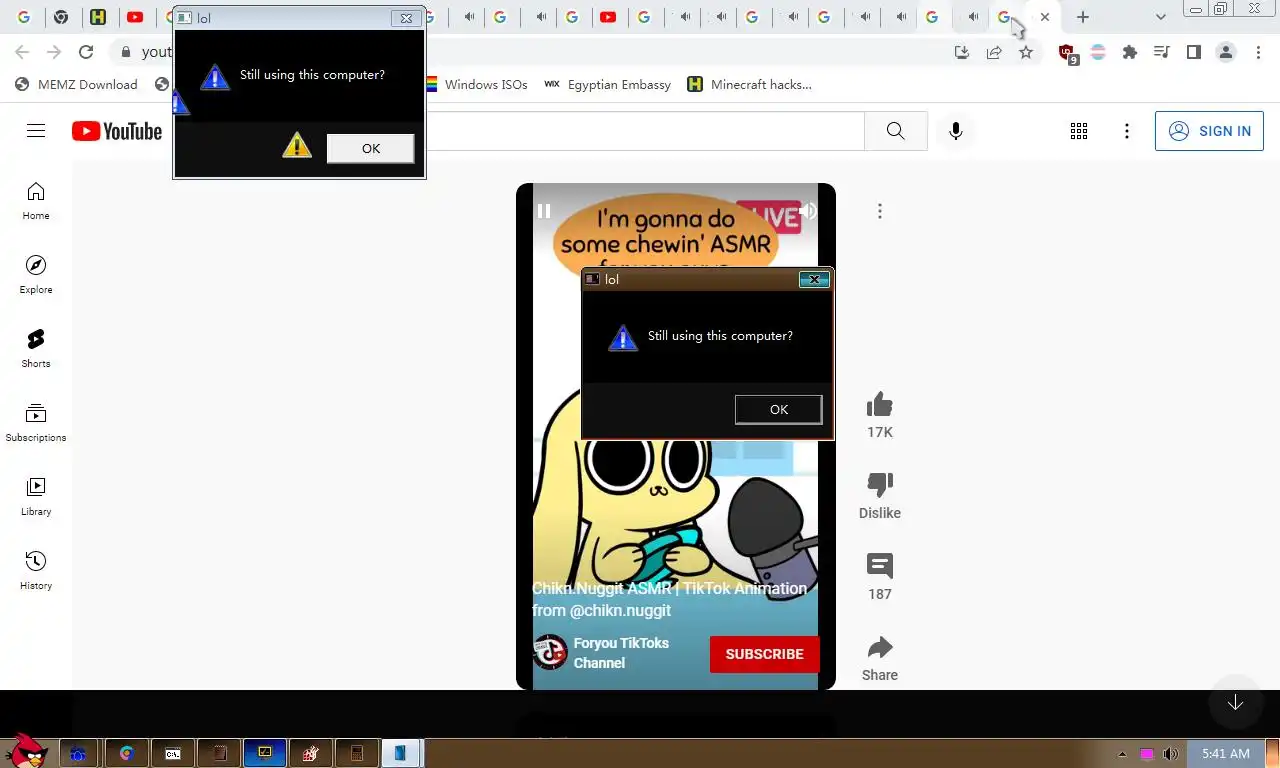Open the Egyptian Embassy bookmark
The height and width of the screenshot is (768, 1280).
[x=607, y=84]
